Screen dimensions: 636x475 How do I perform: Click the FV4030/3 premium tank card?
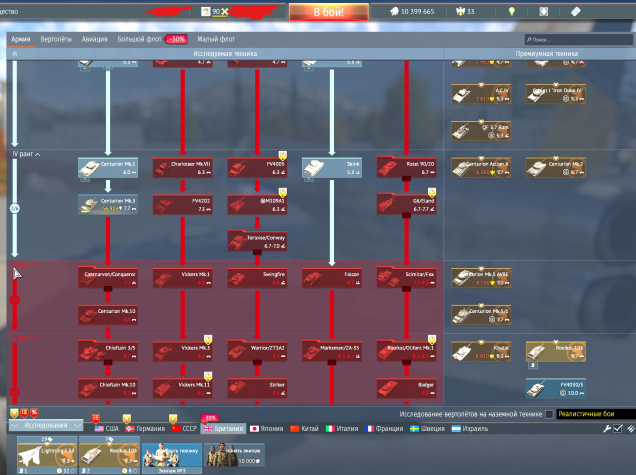(555, 387)
